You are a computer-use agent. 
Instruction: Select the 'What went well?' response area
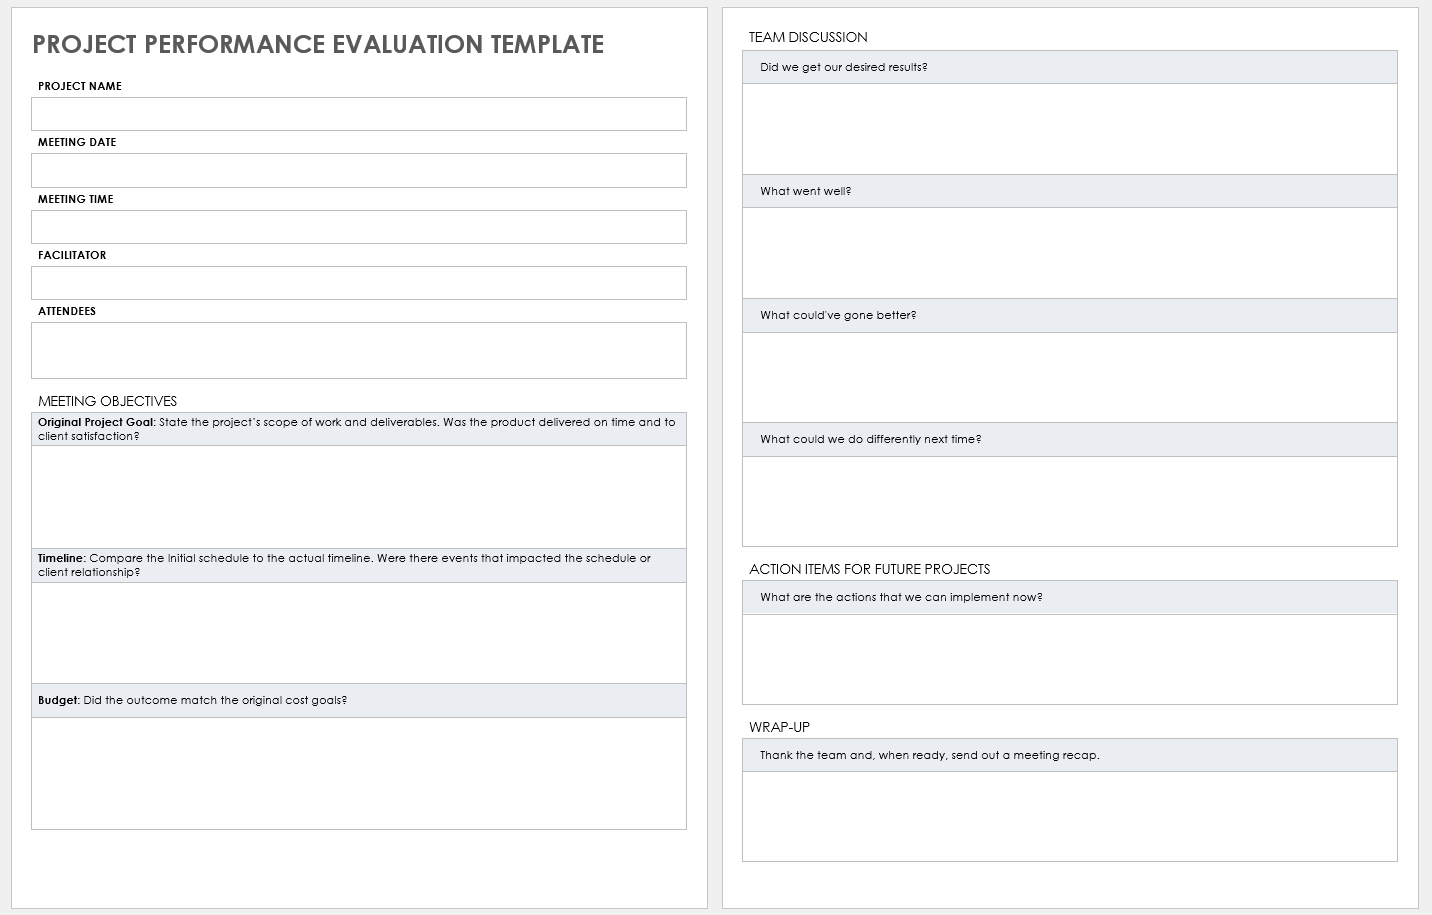coord(1068,252)
